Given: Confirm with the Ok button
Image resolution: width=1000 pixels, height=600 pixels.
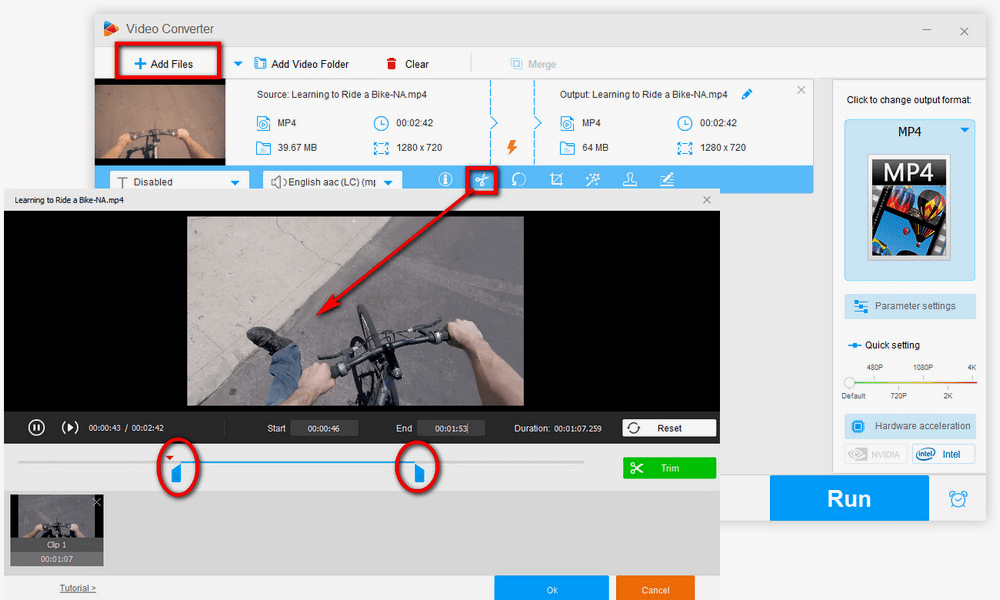Looking at the screenshot, I should pyautogui.click(x=552, y=589).
